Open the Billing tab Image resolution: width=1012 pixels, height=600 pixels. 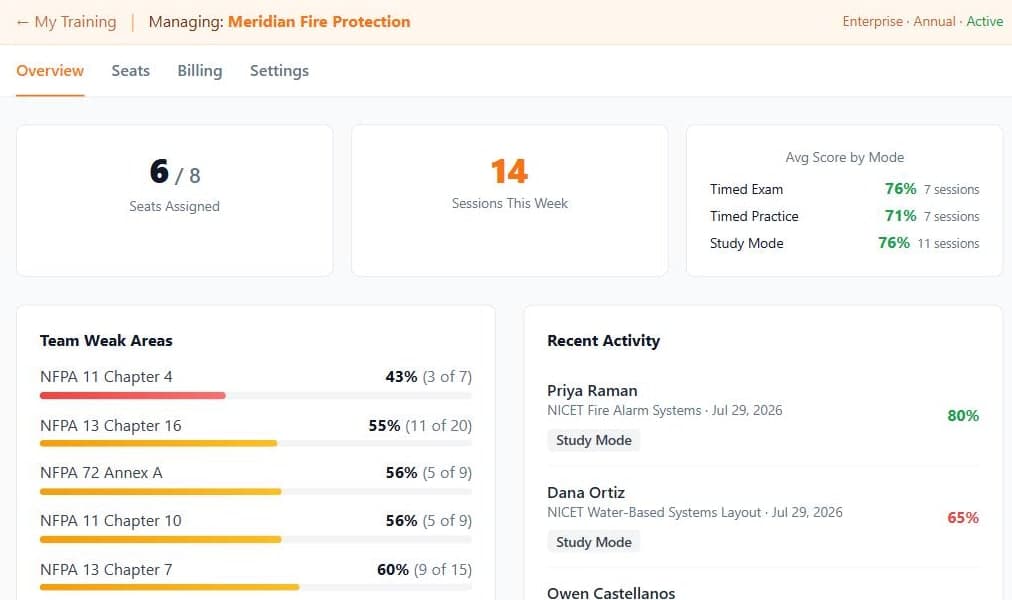pyautogui.click(x=199, y=71)
